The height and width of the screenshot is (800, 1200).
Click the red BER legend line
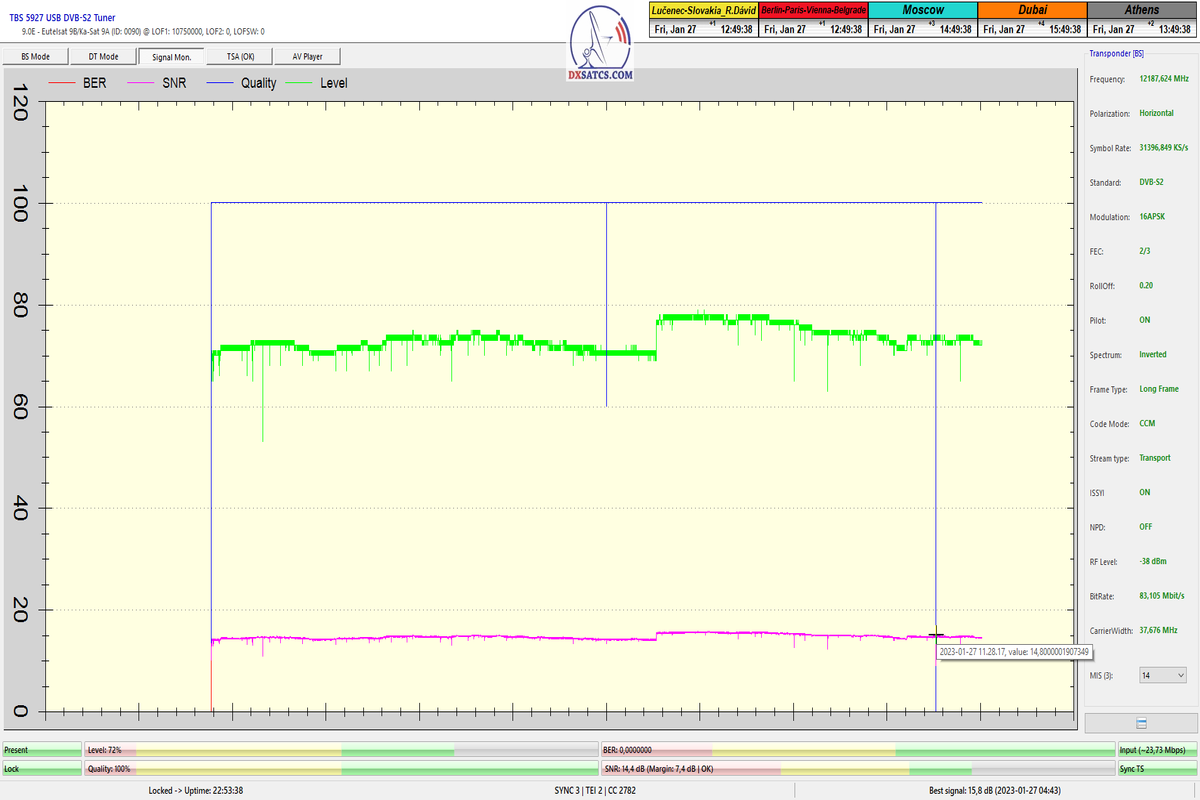(62, 83)
